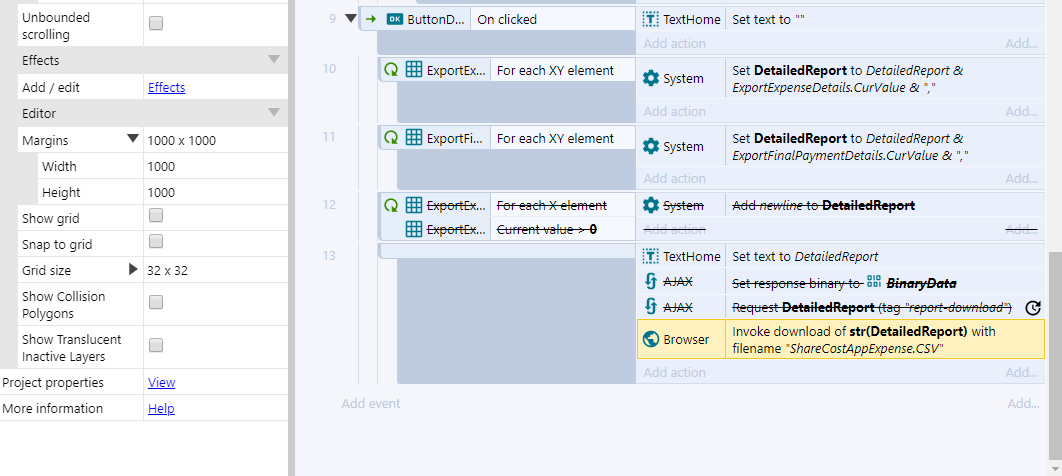Open the Effects link

(x=167, y=87)
